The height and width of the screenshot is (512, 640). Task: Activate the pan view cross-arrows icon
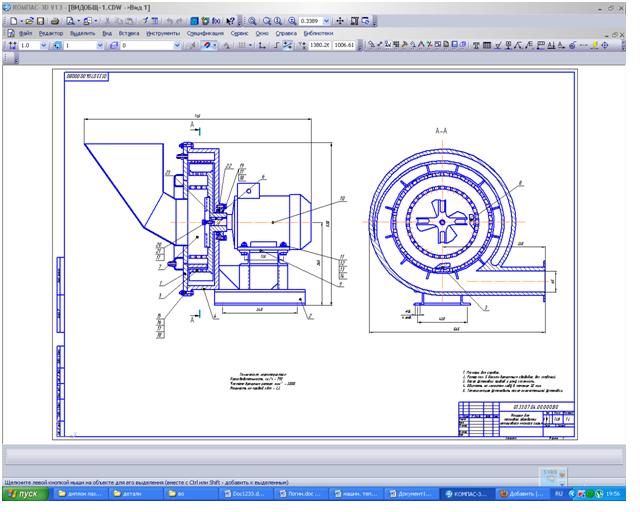coord(340,21)
